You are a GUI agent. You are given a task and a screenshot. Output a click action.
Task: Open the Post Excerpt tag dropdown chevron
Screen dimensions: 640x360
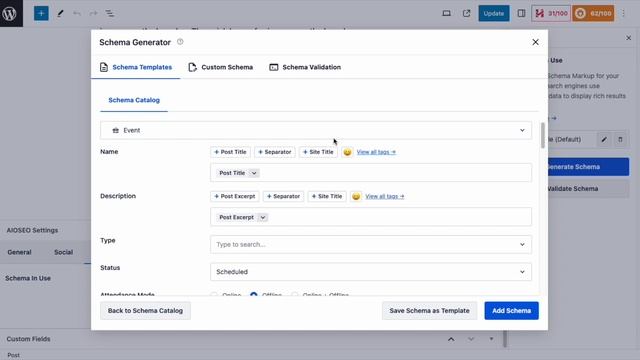263,218
